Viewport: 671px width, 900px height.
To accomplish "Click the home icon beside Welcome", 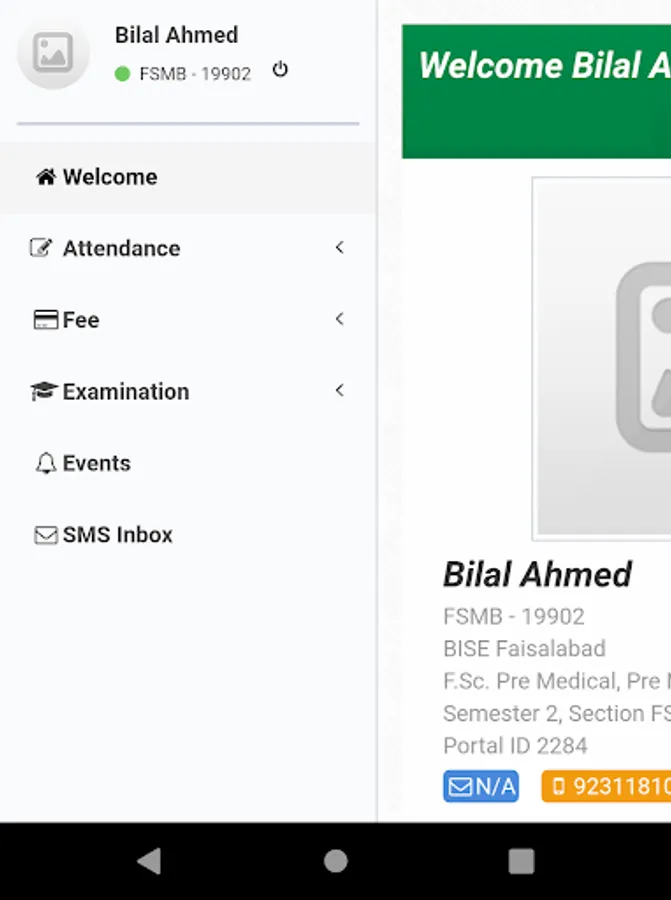I will (x=45, y=177).
